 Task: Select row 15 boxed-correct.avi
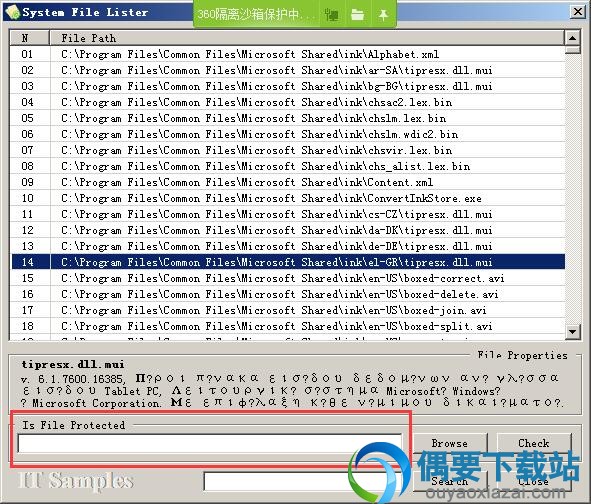click(288, 278)
